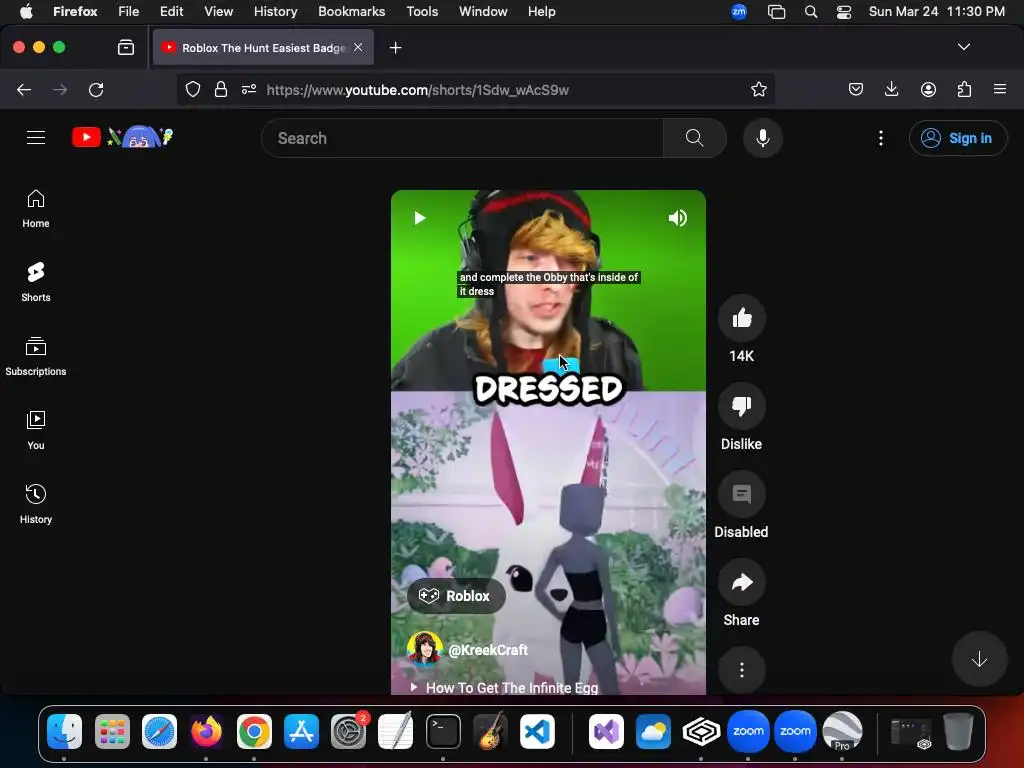Open Visual Studio Code from the Dock

click(x=537, y=731)
